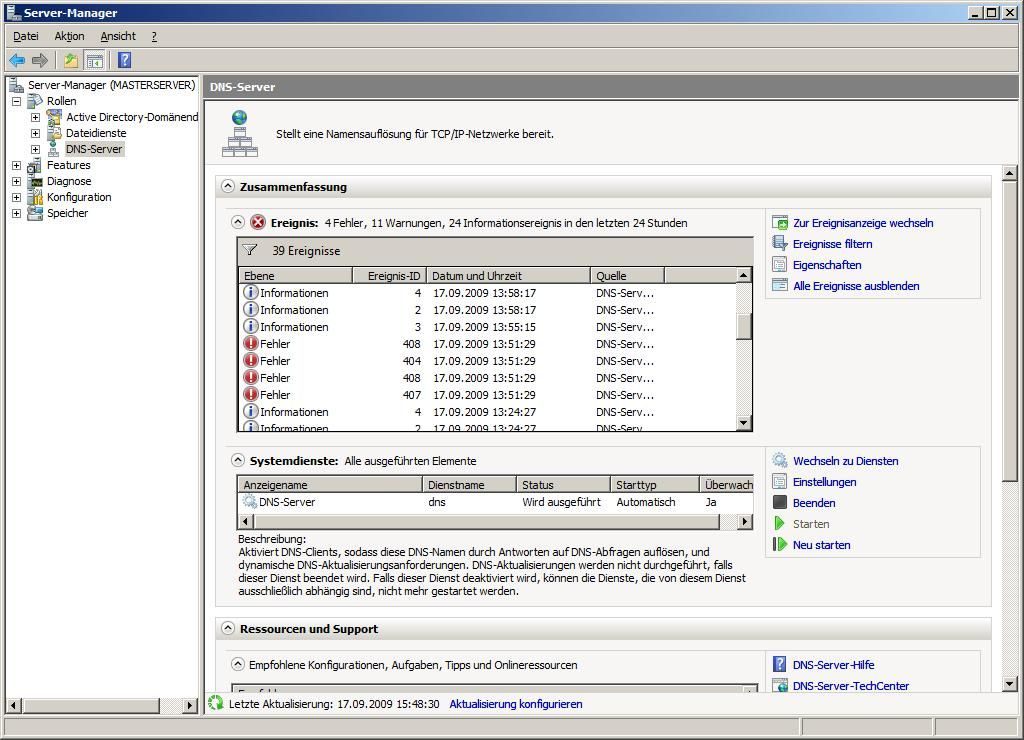The image size is (1024, 740).
Task: Sort services by Anzeigename column header
Action: tap(330, 485)
